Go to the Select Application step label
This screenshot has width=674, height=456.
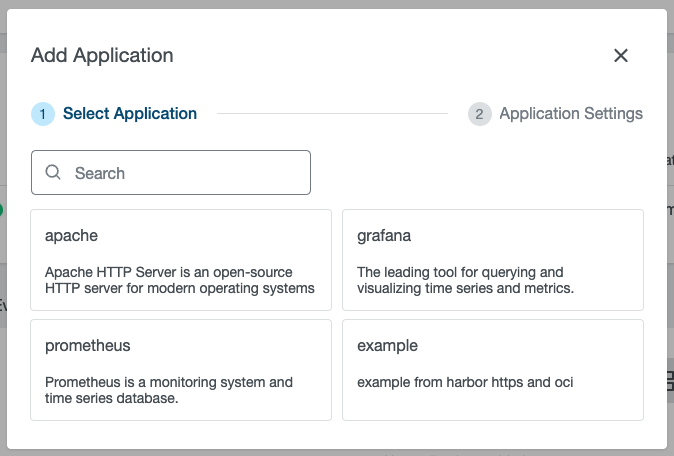[130, 114]
